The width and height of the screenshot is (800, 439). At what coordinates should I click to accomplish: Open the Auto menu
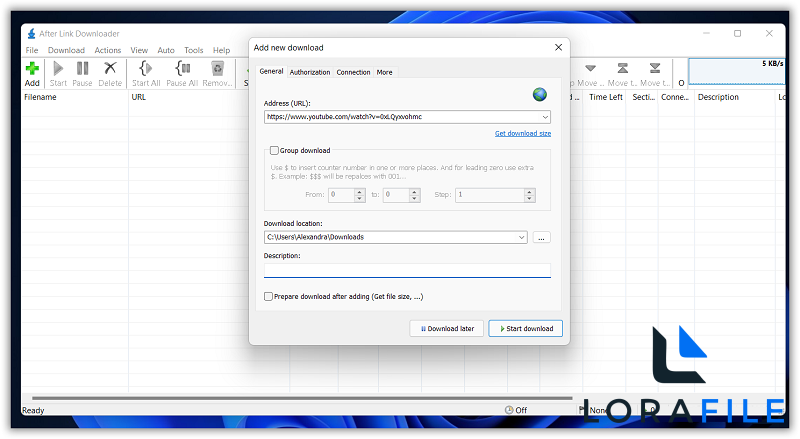[x=166, y=50]
